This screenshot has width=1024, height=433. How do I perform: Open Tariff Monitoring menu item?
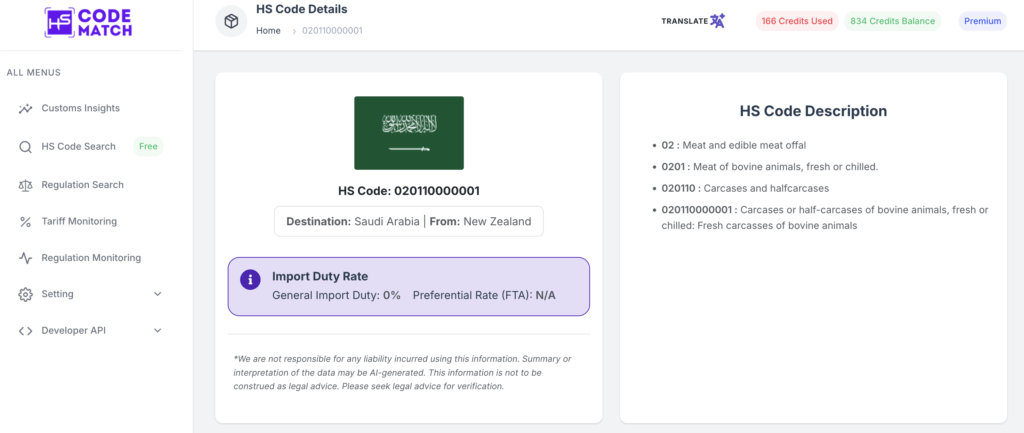[79, 221]
